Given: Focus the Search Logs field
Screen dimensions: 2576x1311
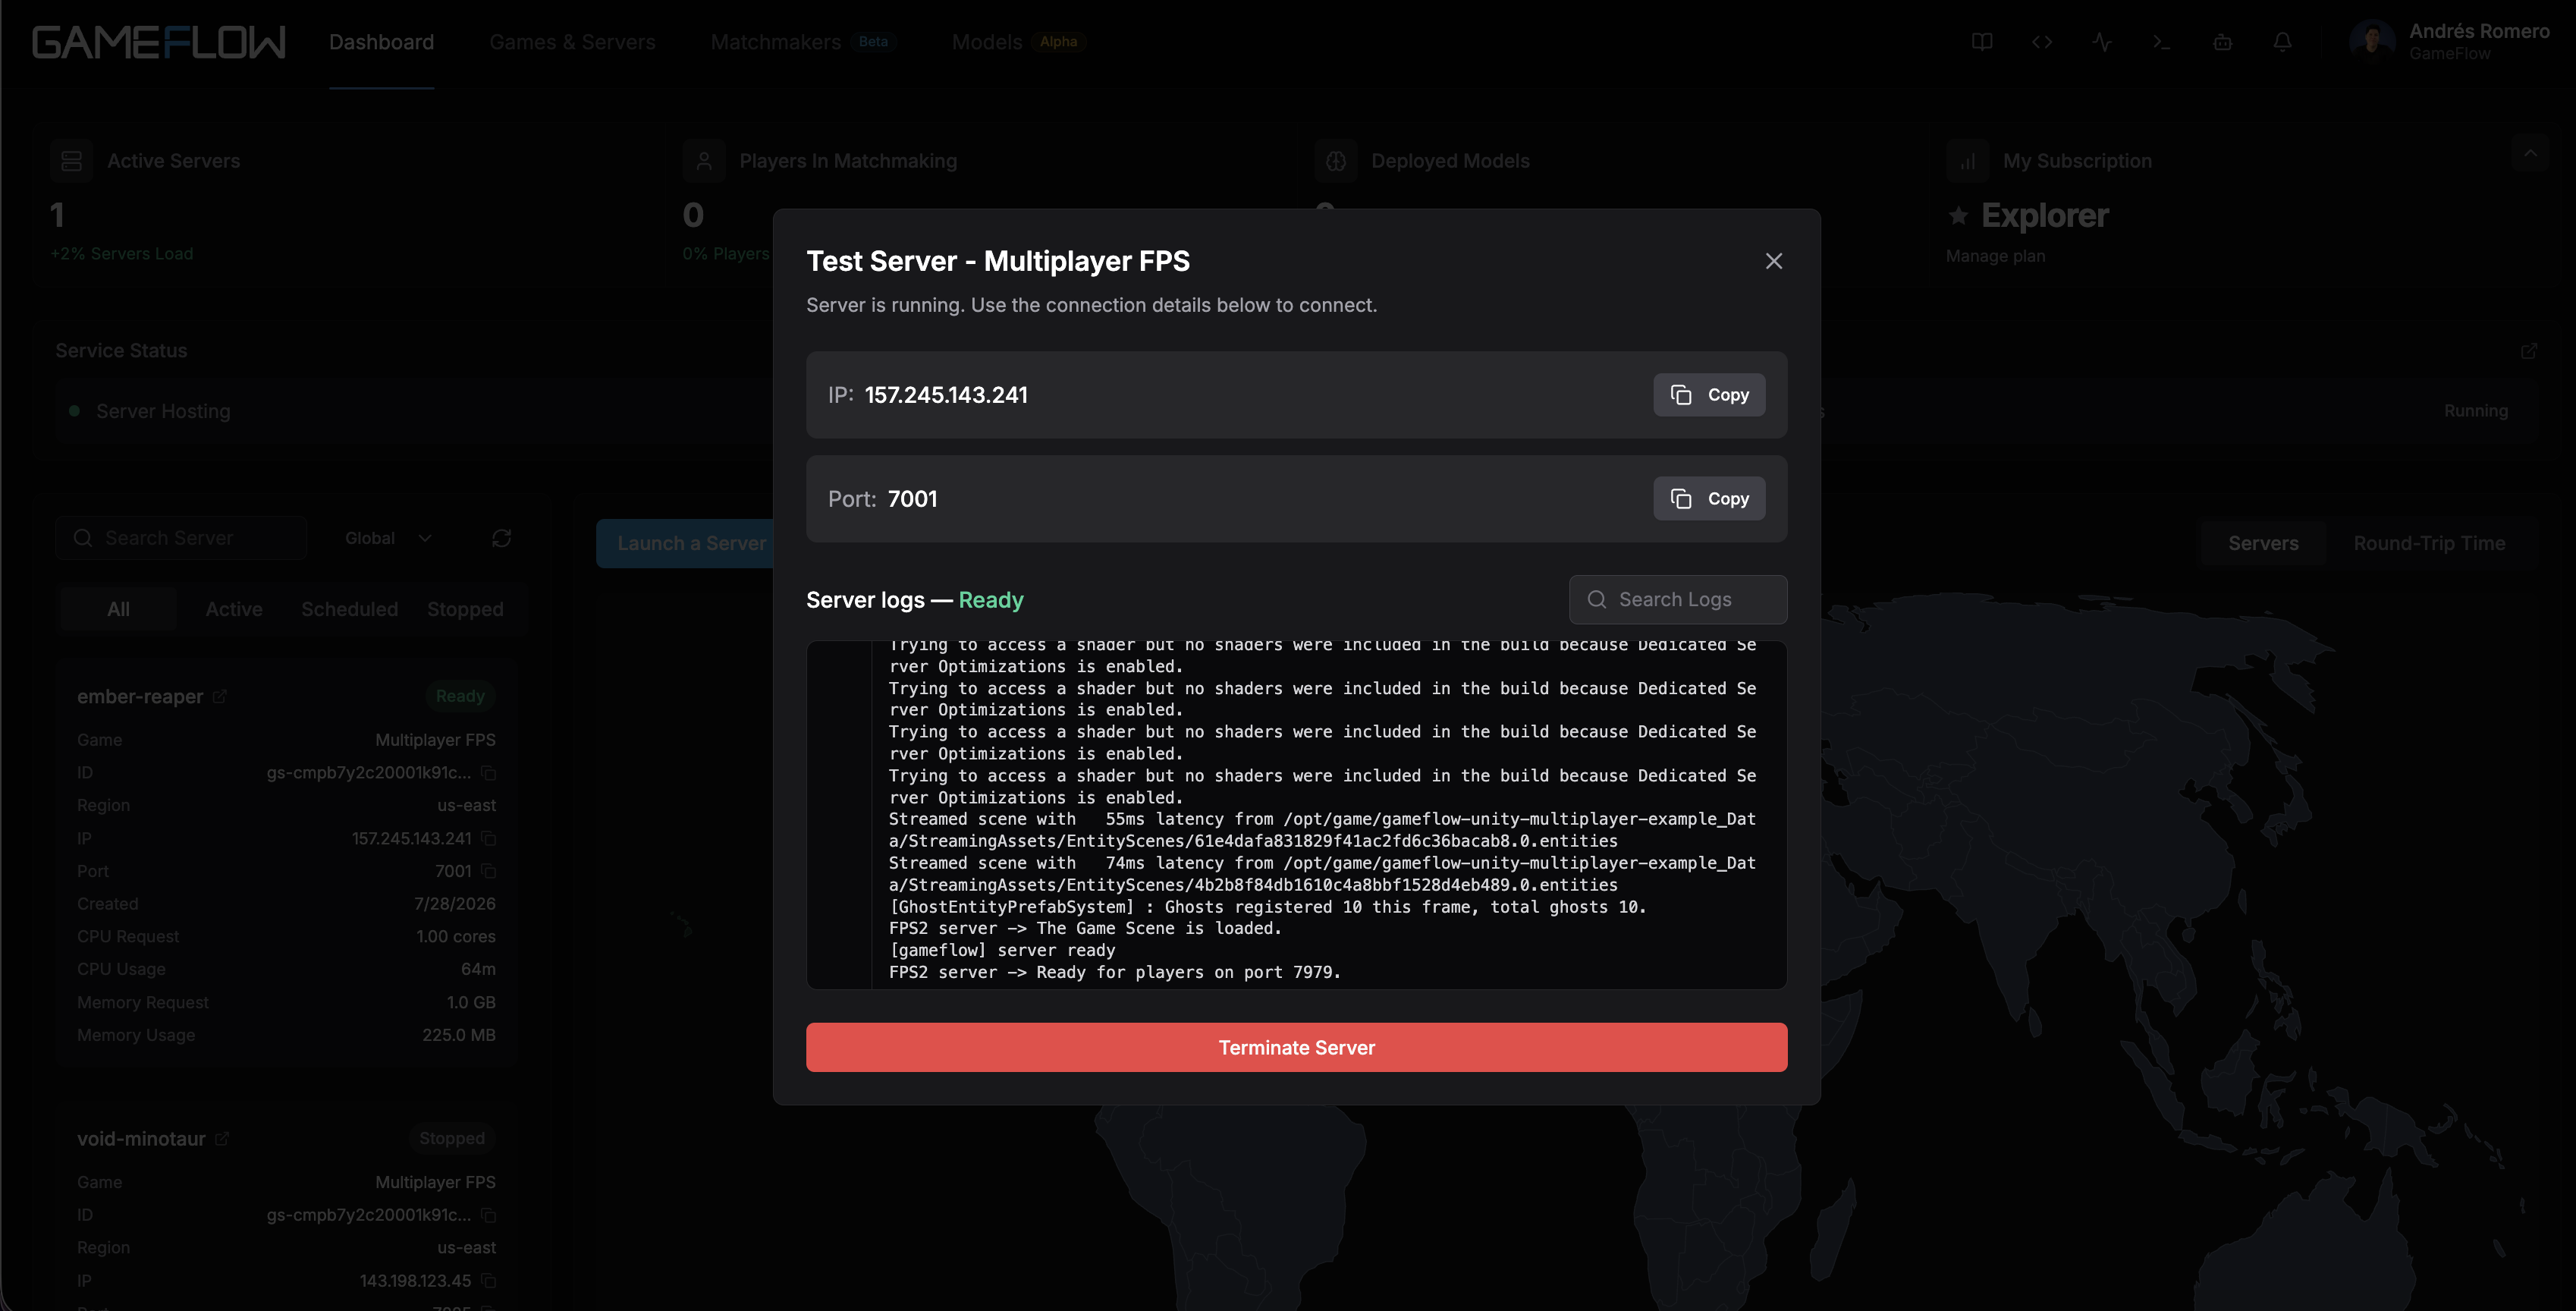Looking at the screenshot, I should [1677, 599].
